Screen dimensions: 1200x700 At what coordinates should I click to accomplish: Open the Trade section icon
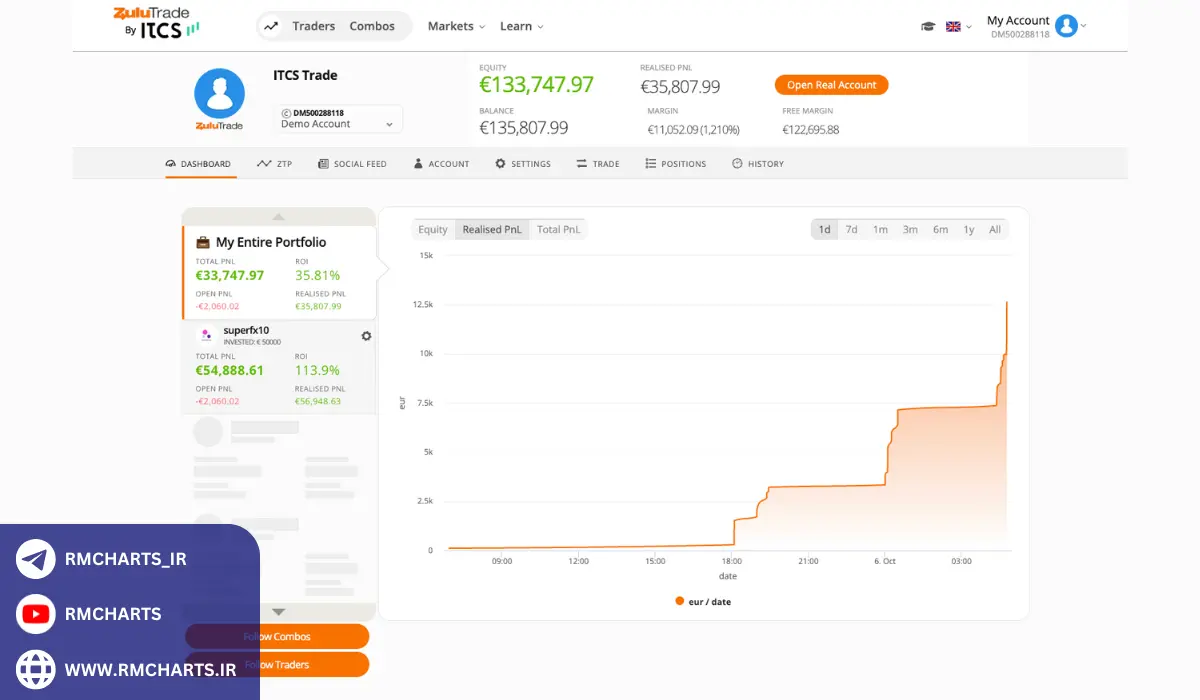coord(583,163)
